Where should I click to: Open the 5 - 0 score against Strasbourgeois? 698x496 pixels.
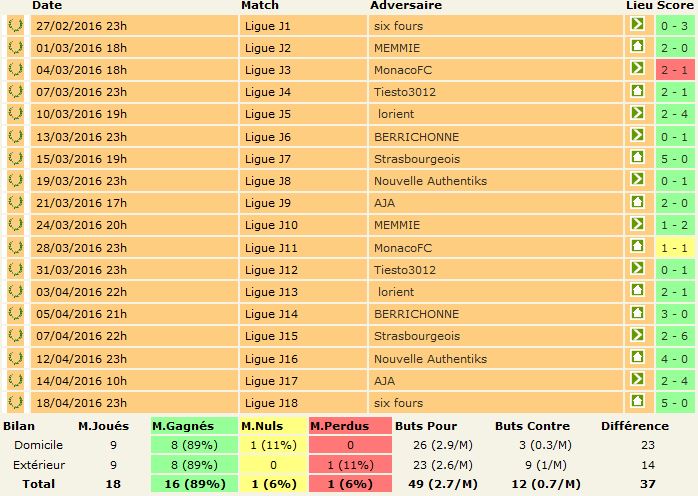[673, 158]
